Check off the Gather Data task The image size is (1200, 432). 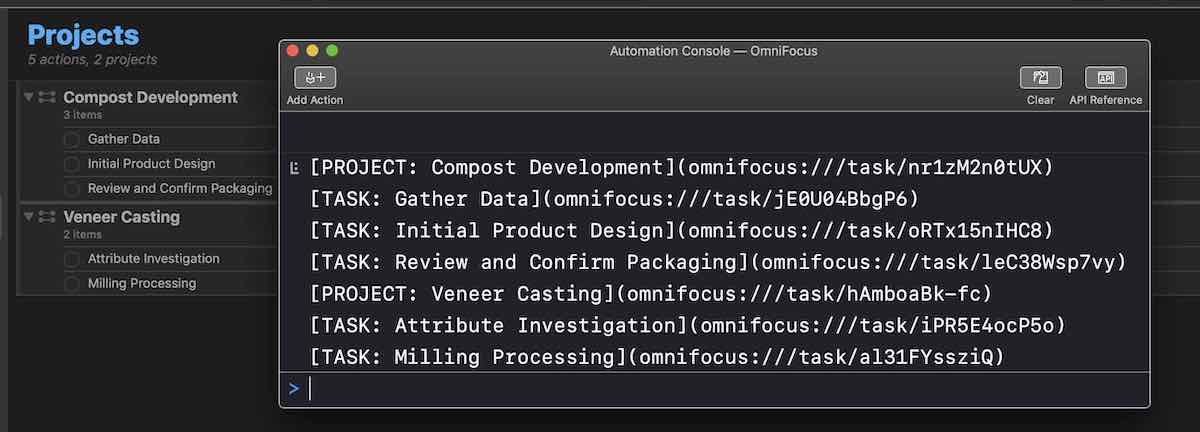(72, 140)
